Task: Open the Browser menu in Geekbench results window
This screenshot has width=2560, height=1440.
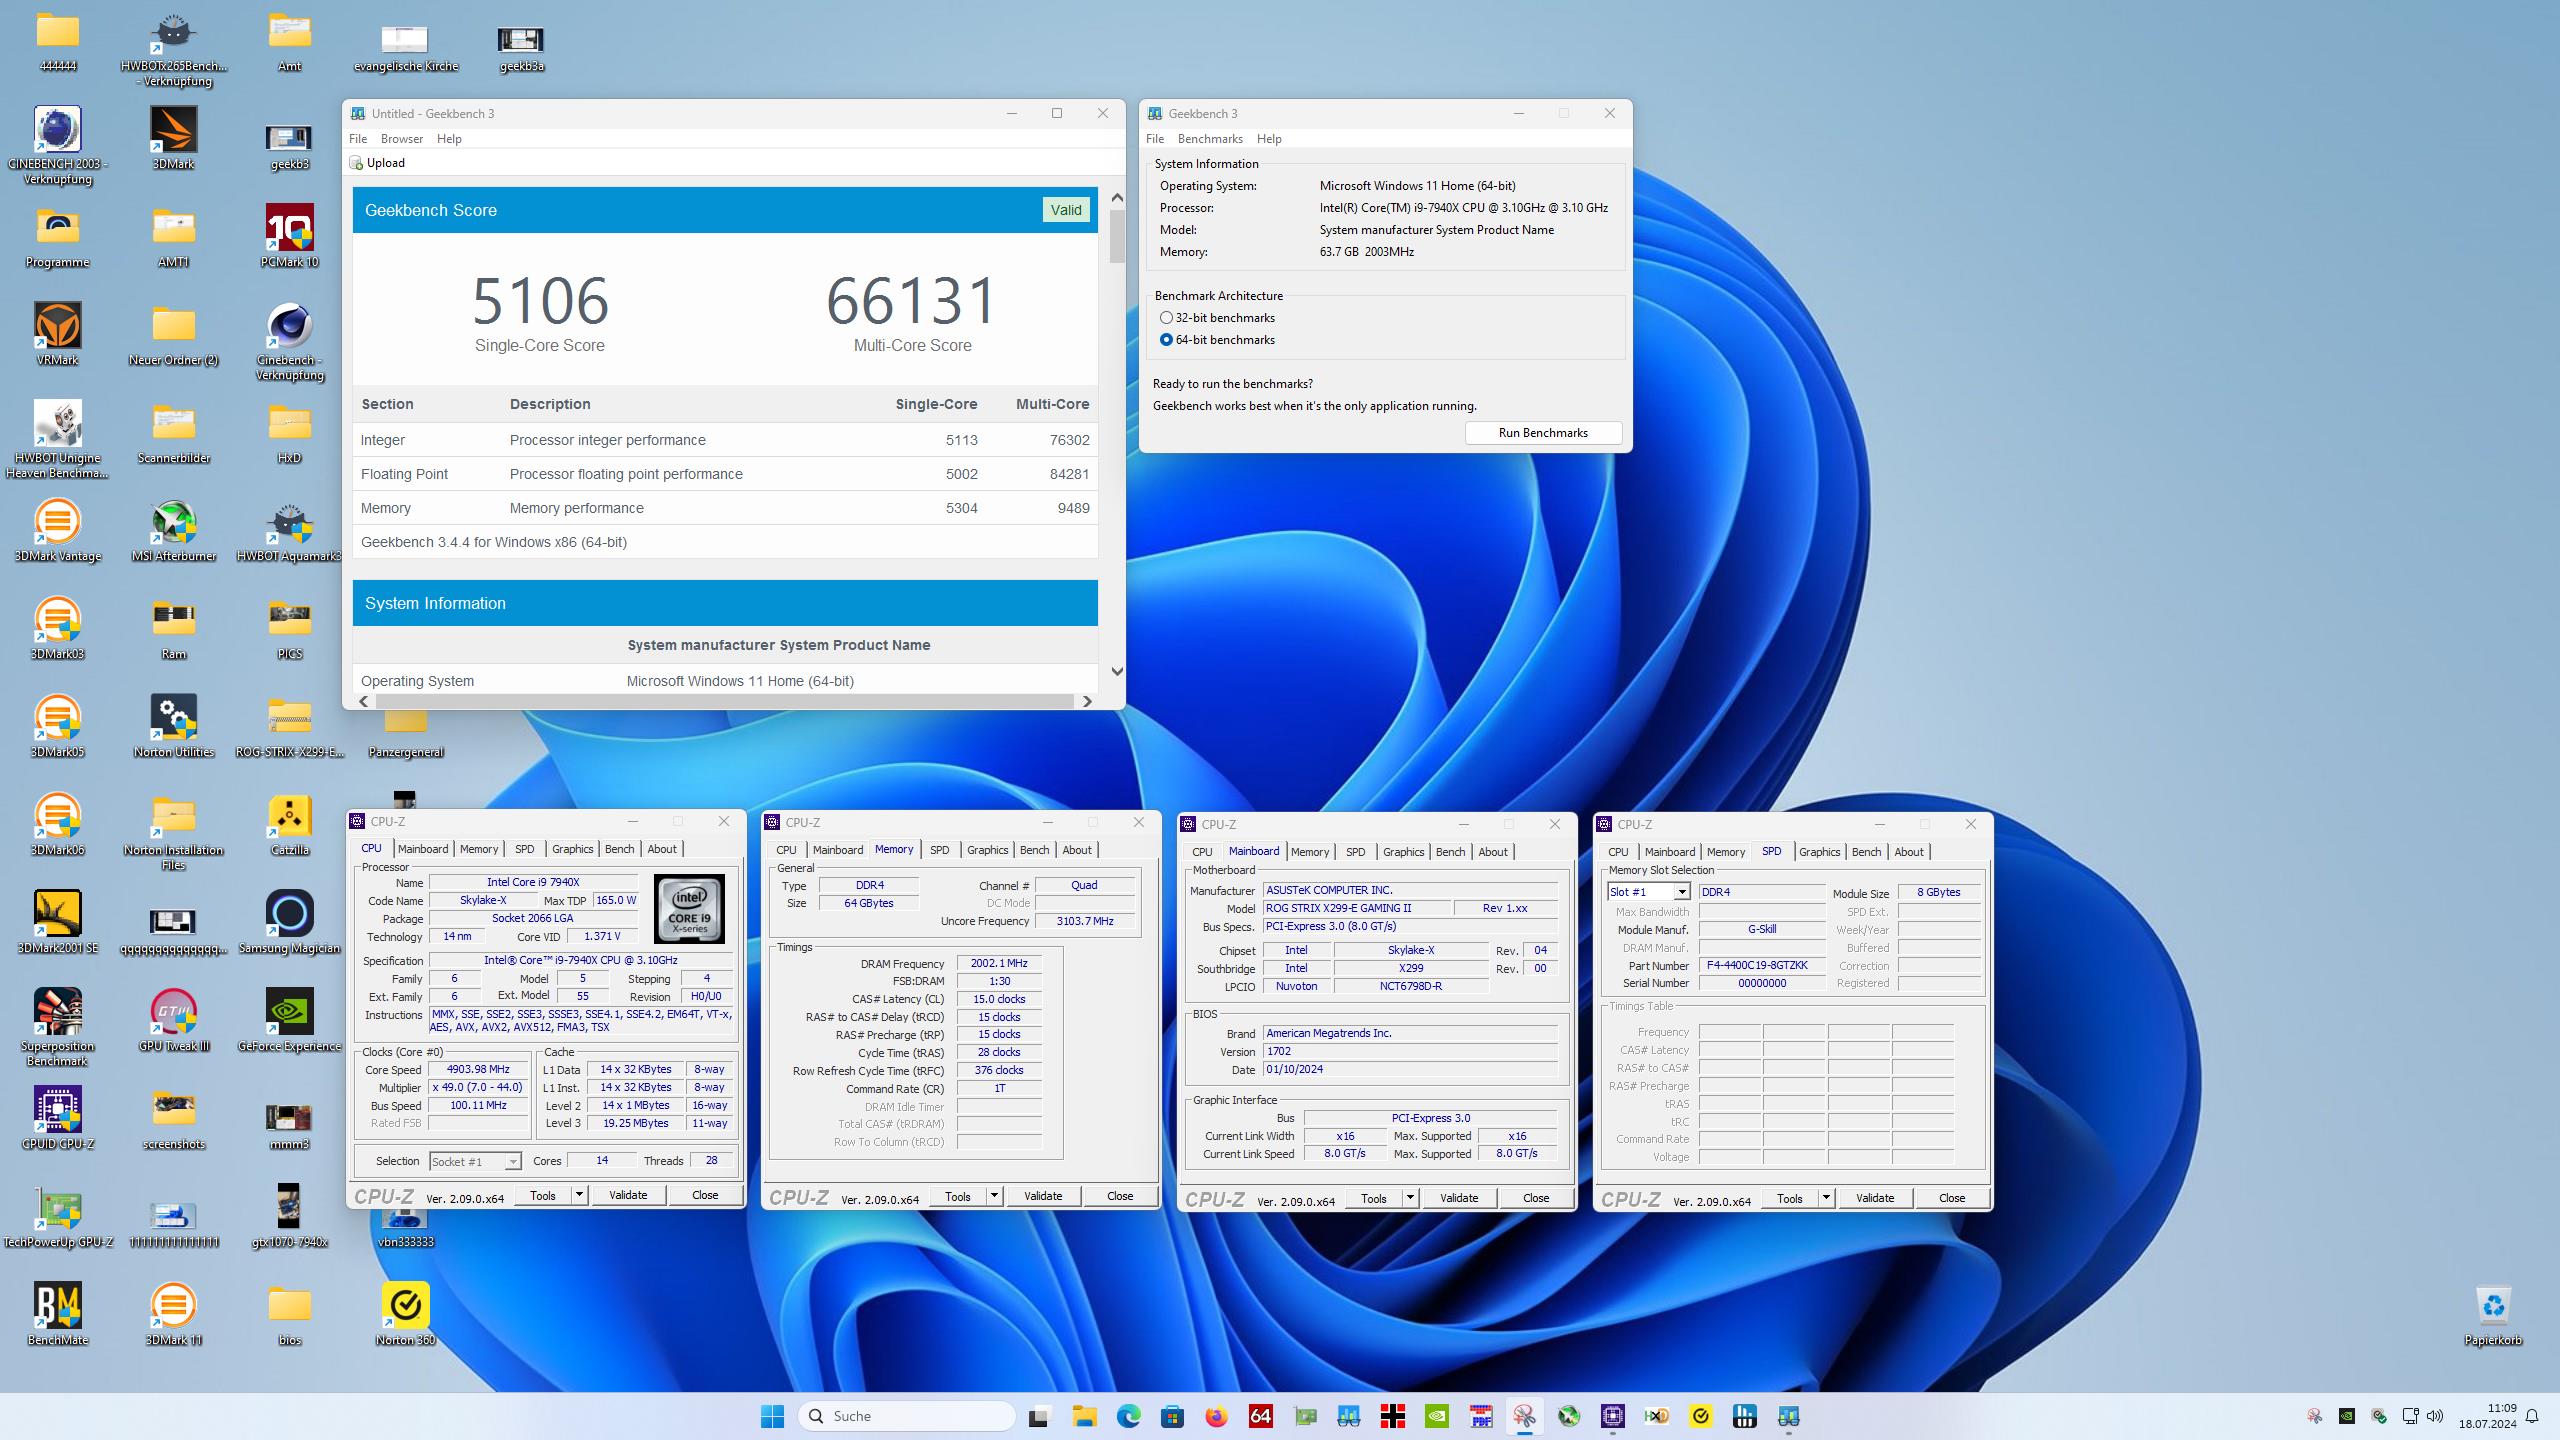Action: (x=401, y=139)
